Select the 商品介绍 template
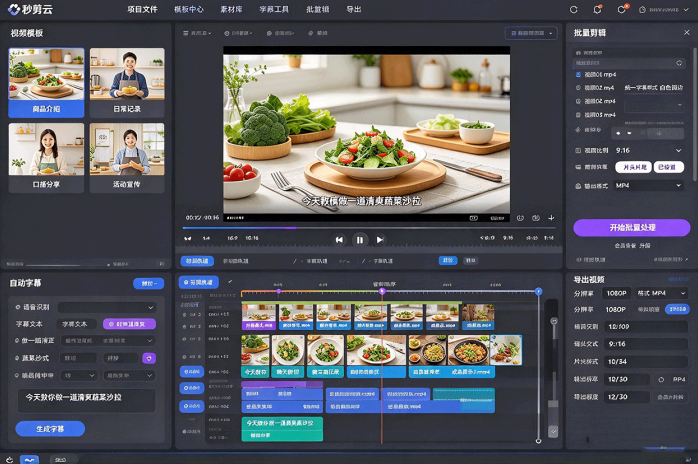The image size is (698, 464). (x=46, y=82)
